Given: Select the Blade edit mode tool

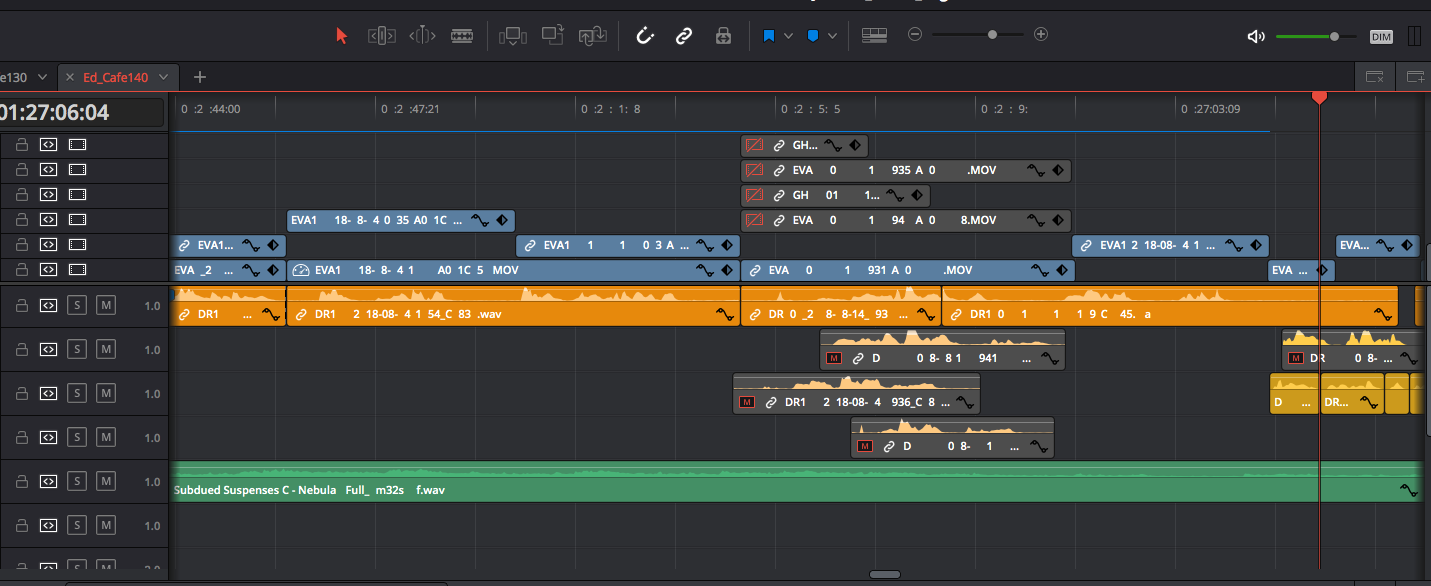Looking at the screenshot, I should point(462,36).
